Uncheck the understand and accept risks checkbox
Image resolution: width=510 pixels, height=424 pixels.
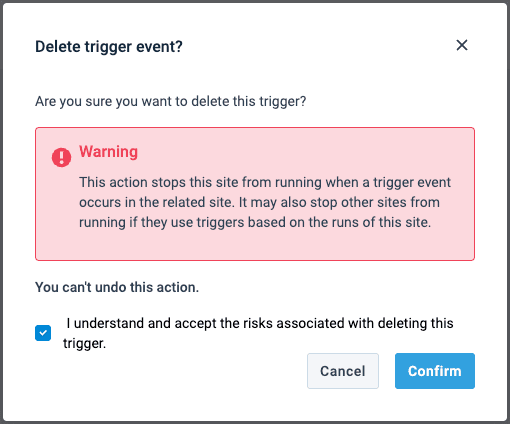pyautogui.click(x=43, y=333)
